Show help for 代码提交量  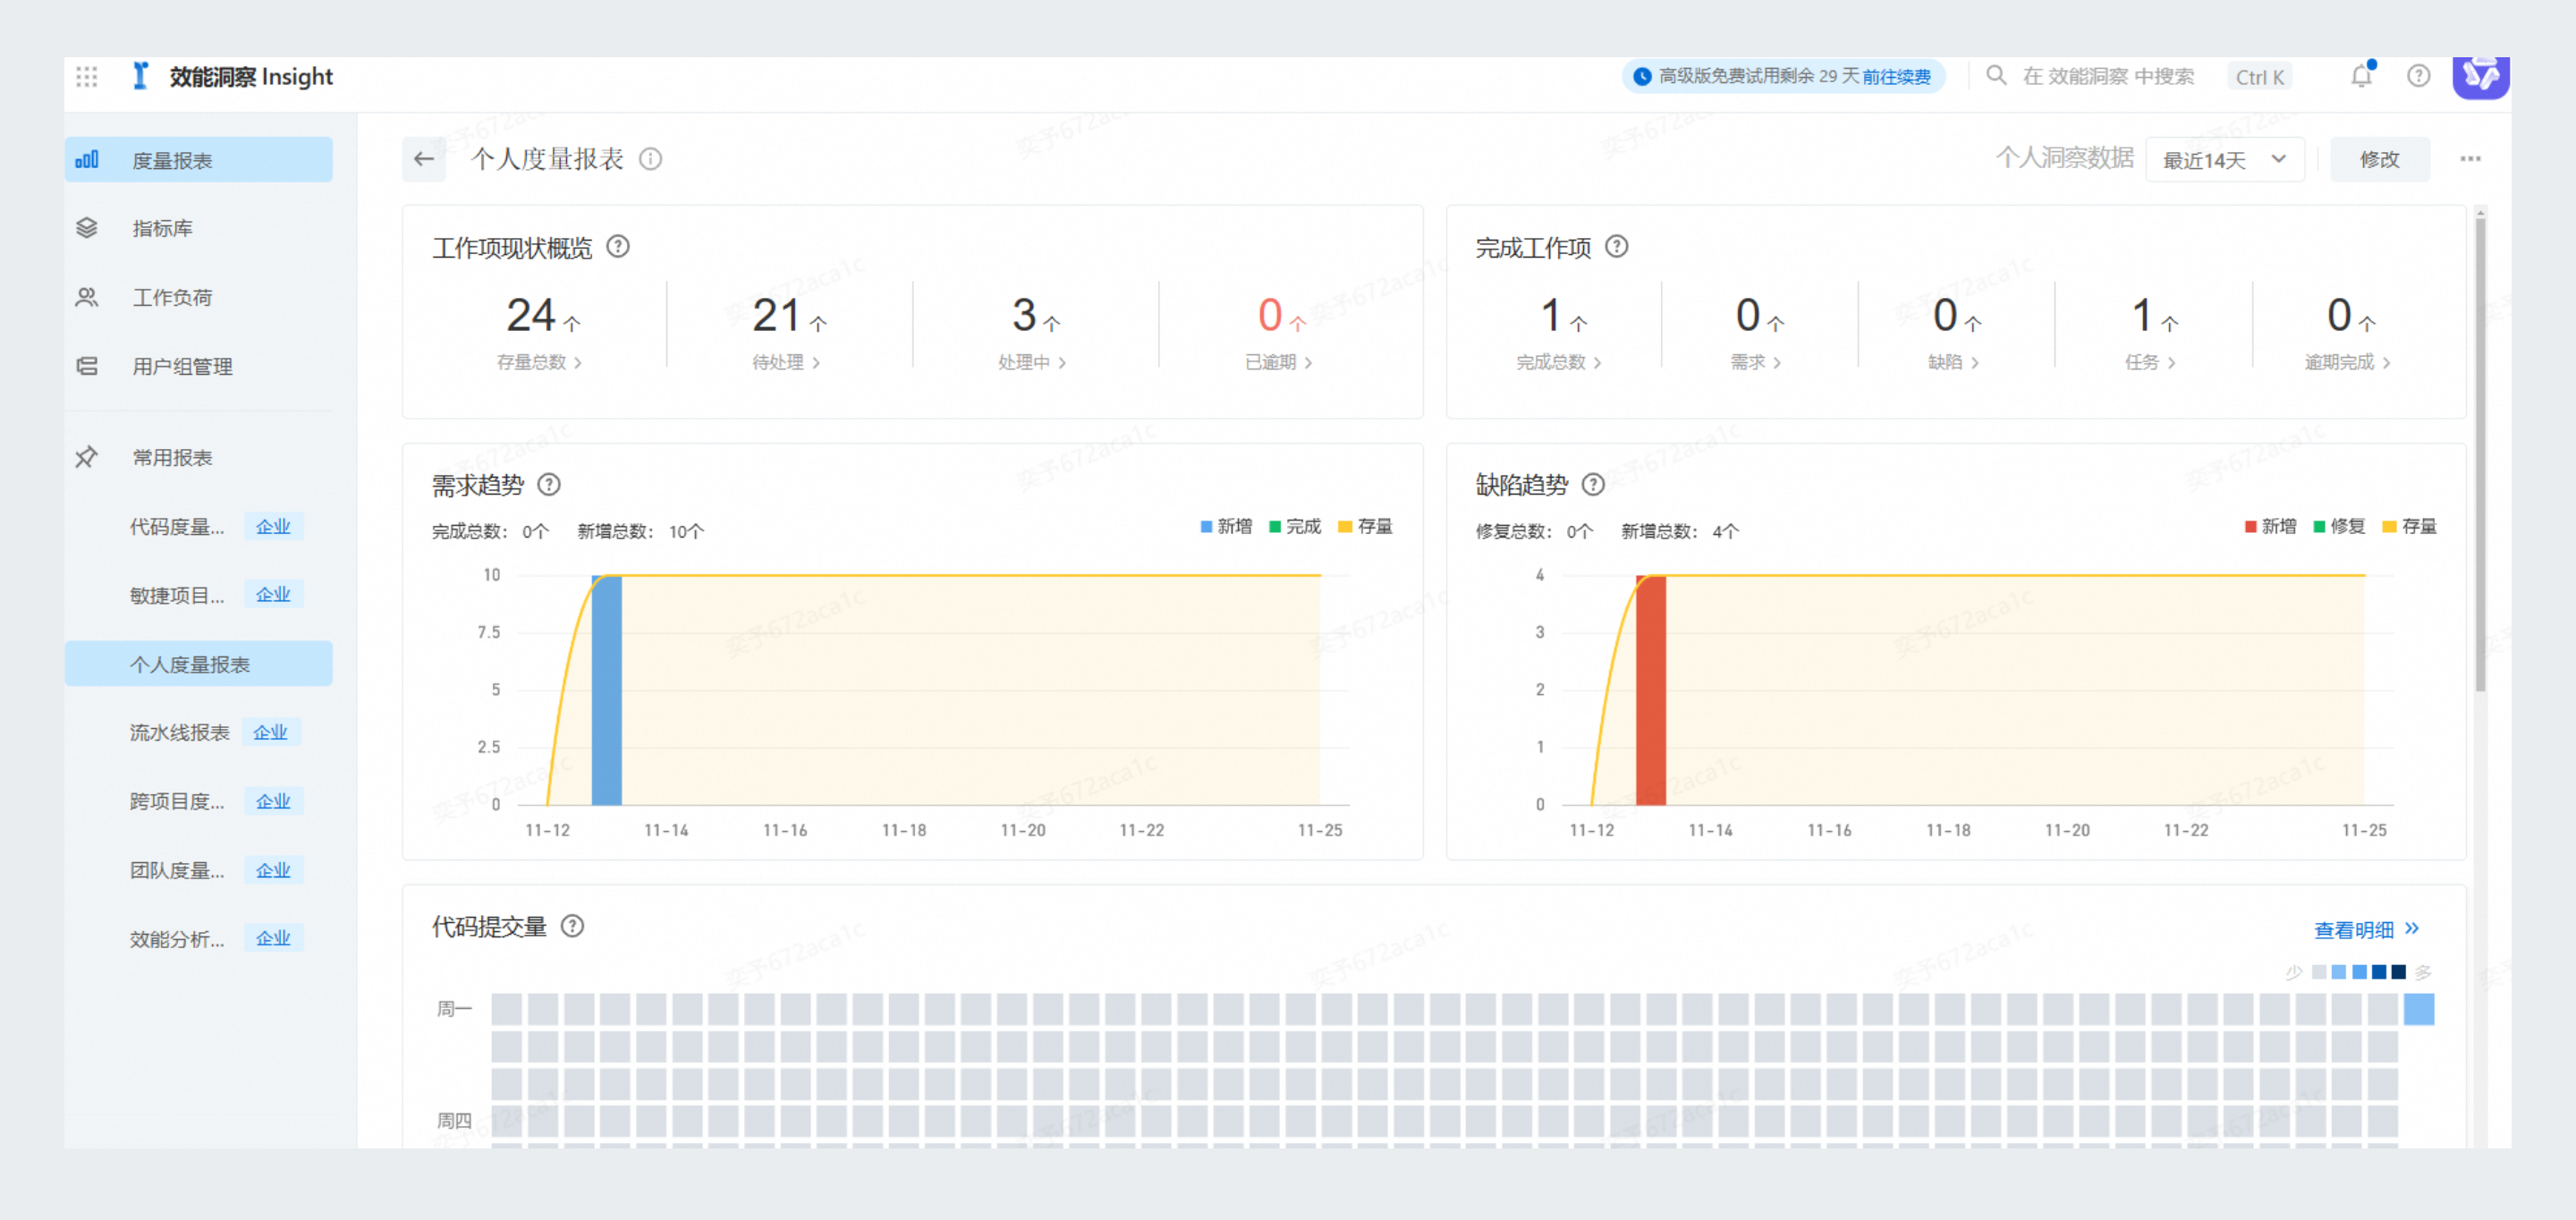click(572, 926)
